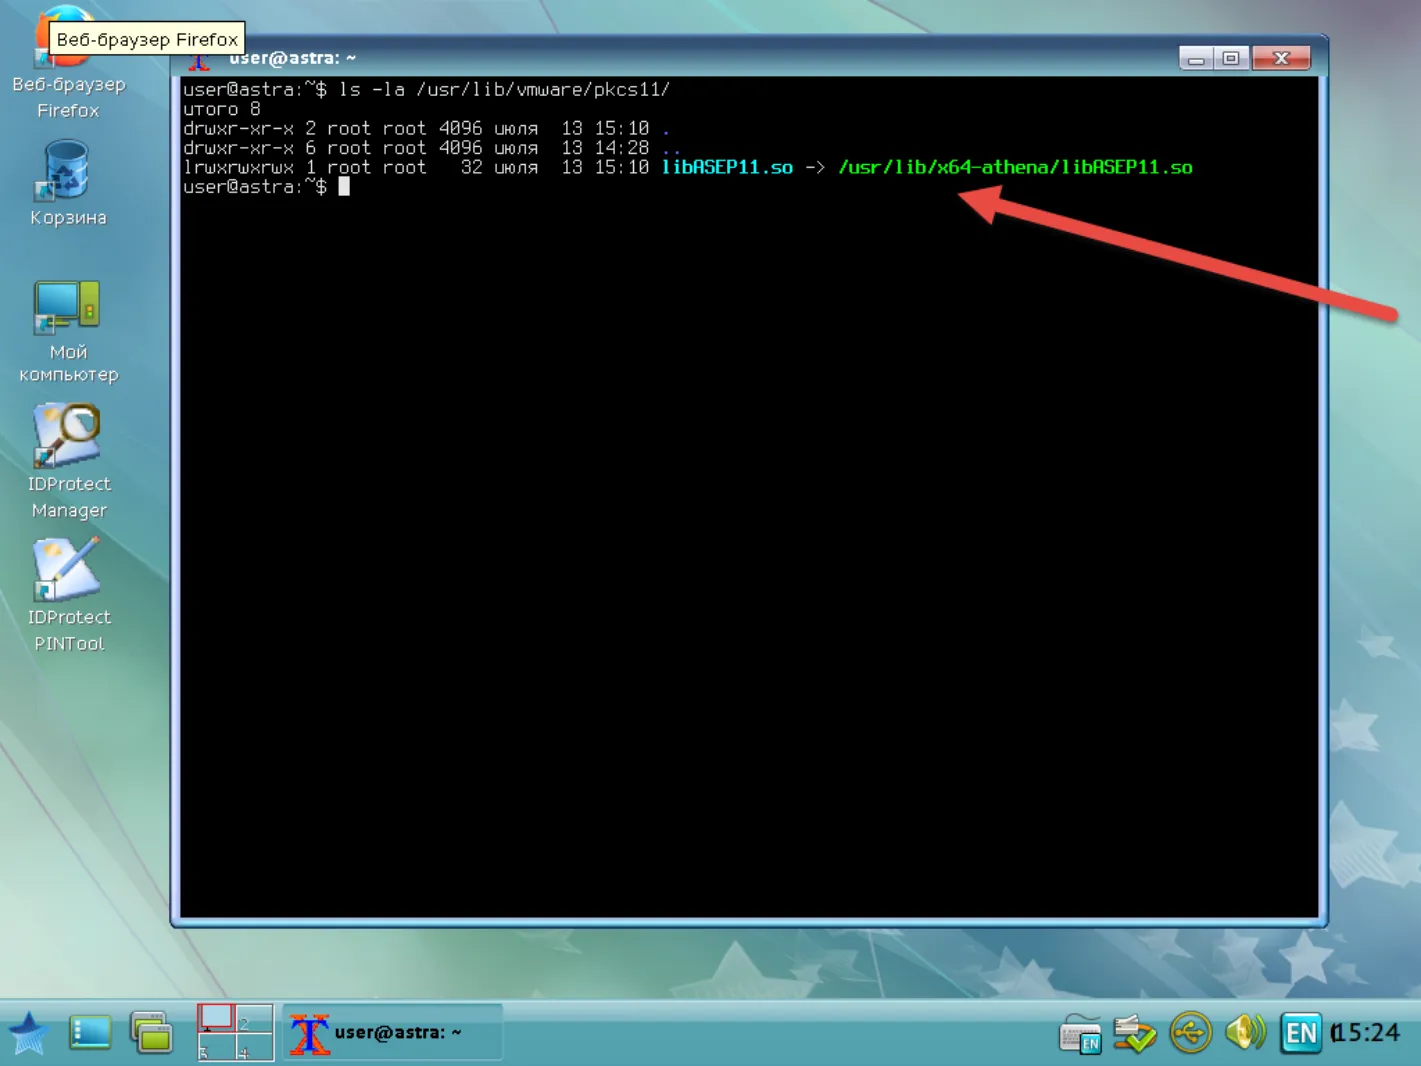The height and width of the screenshot is (1066, 1421).
Task: Click the show desktop taskbar icon
Action: [x=90, y=1033]
